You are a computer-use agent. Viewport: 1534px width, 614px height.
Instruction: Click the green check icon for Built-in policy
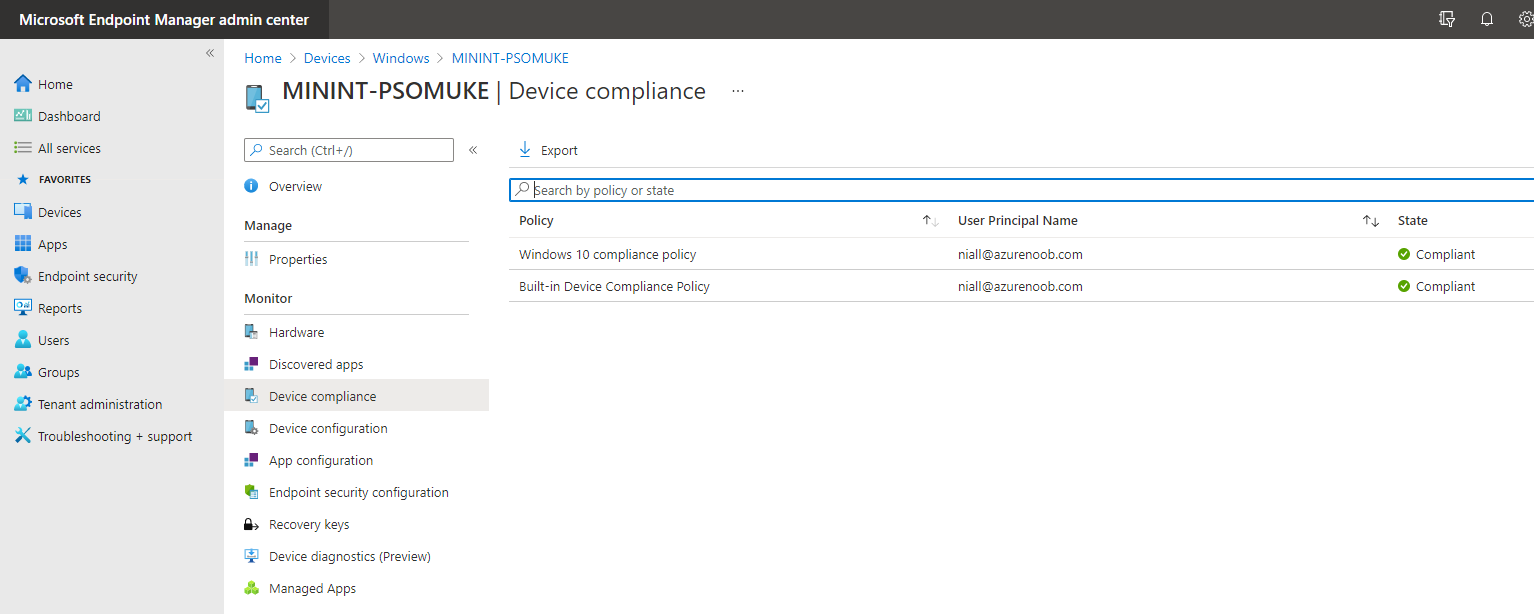pos(1404,286)
